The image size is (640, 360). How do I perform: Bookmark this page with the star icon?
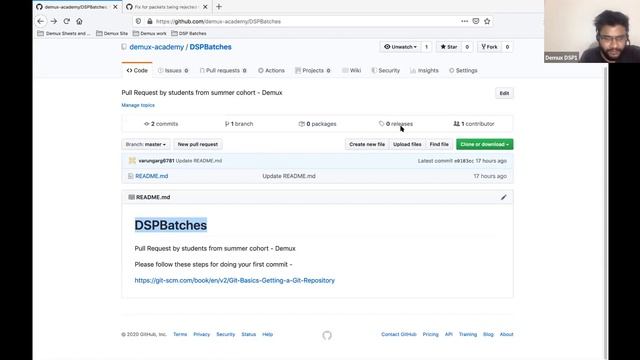487,21
